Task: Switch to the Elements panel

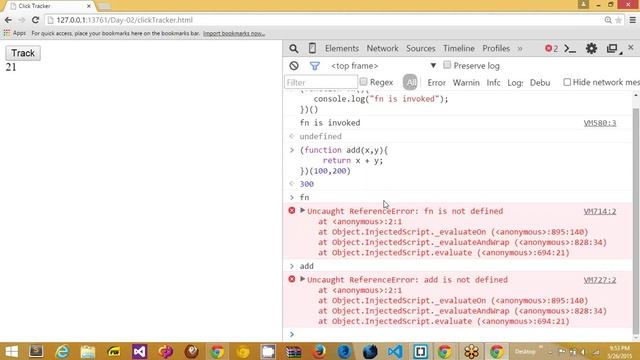Action: pos(342,48)
